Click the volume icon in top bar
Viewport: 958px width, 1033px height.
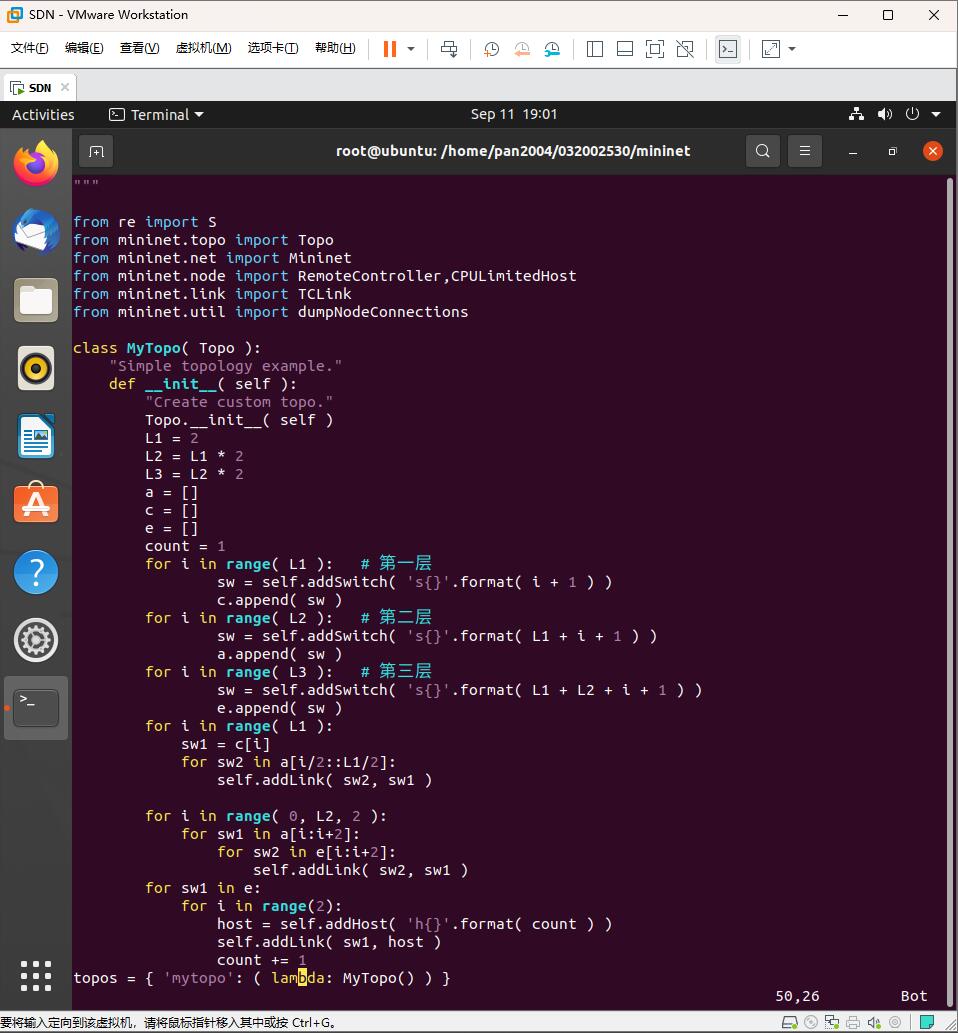click(885, 114)
